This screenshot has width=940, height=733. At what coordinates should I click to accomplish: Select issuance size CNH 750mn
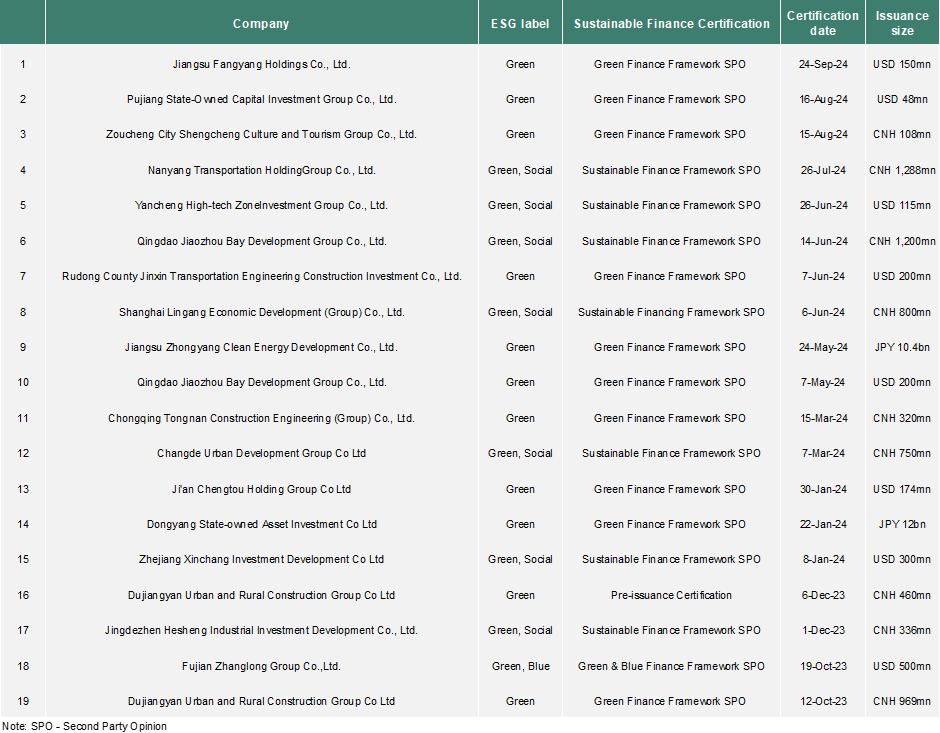[902, 453]
